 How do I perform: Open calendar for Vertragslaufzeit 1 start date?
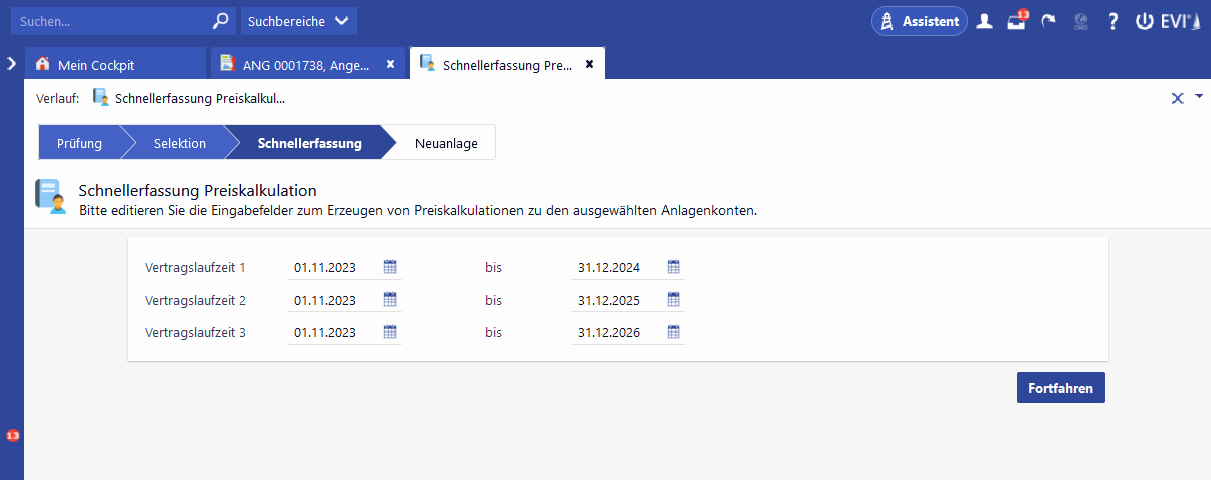[x=391, y=267]
